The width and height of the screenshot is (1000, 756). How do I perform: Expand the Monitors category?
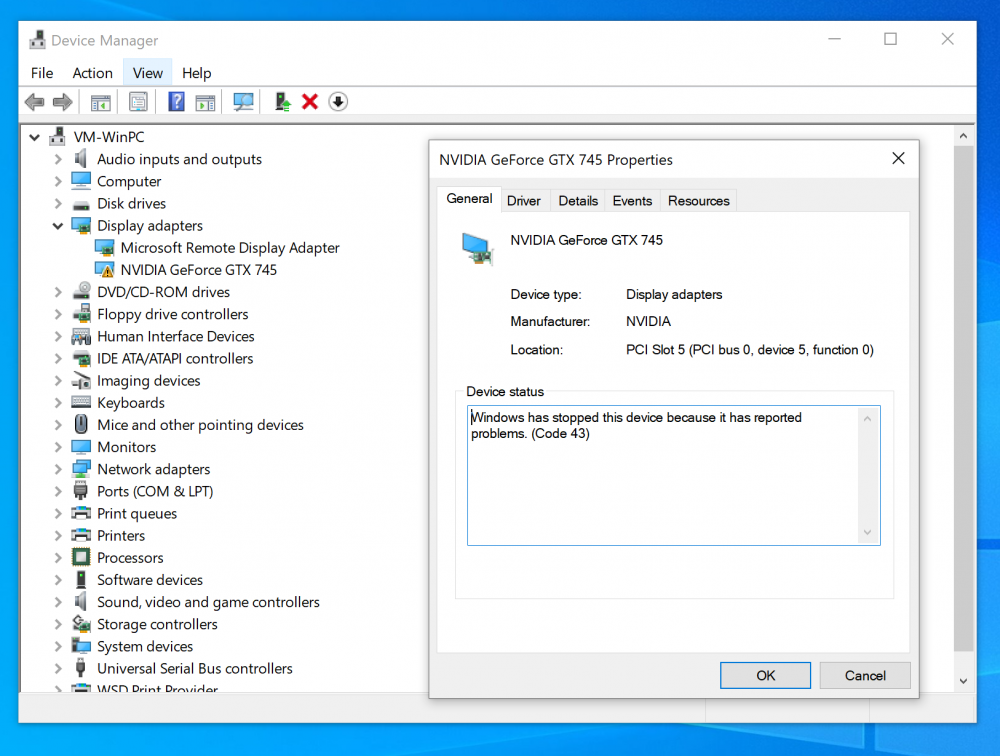pos(58,447)
